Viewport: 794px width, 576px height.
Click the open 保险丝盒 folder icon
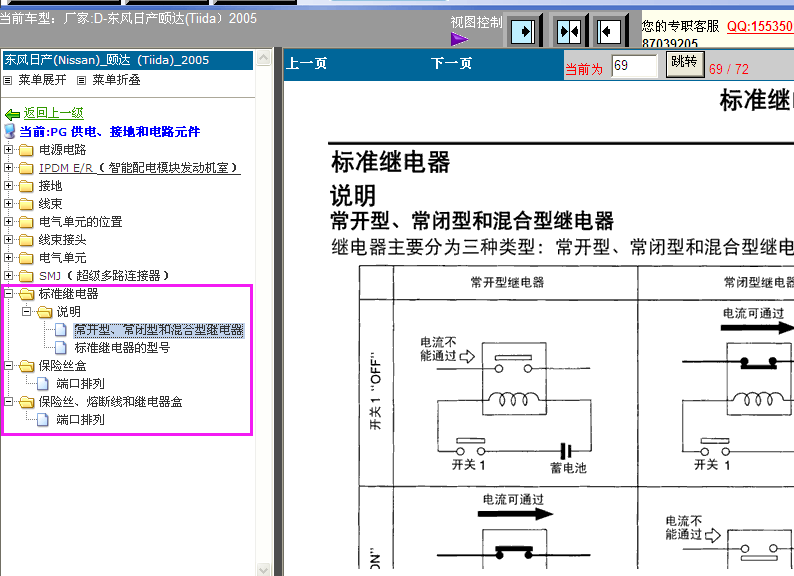[x=26, y=366]
